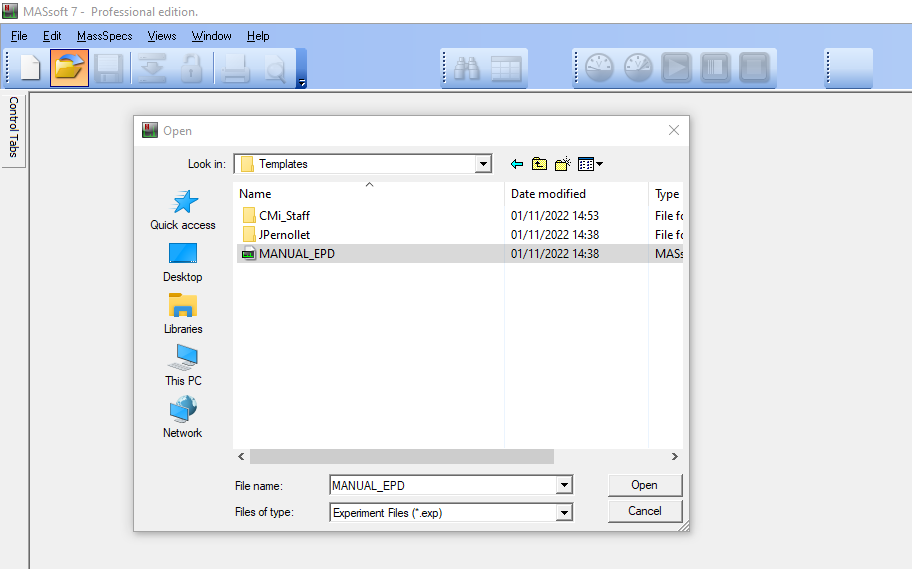Open the MassSpecs menu
Image resolution: width=912 pixels, height=569 pixels.
[104, 36]
